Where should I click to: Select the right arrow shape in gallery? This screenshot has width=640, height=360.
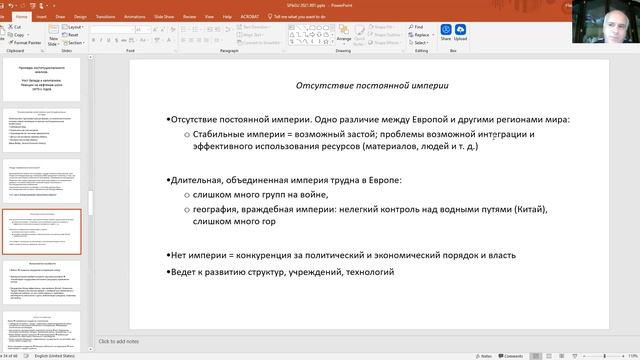pyautogui.click(x=312, y=35)
